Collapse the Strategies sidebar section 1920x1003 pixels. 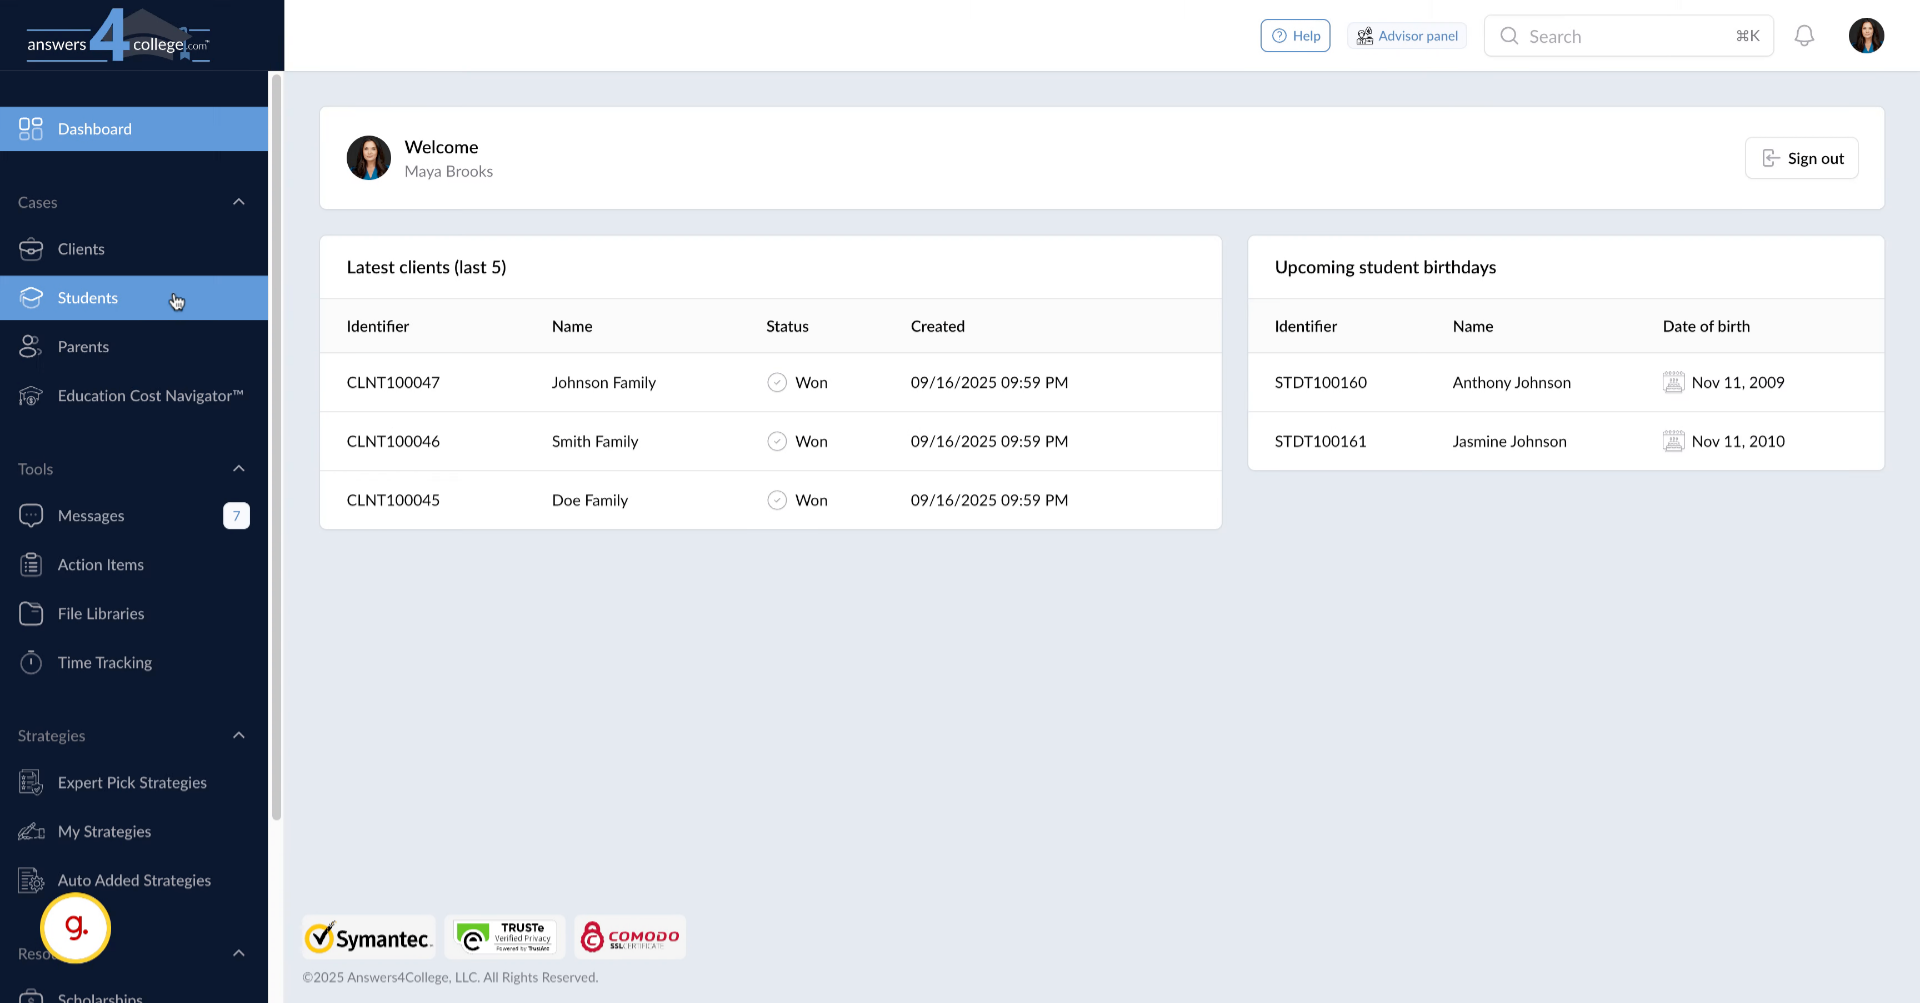coord(239,736)
